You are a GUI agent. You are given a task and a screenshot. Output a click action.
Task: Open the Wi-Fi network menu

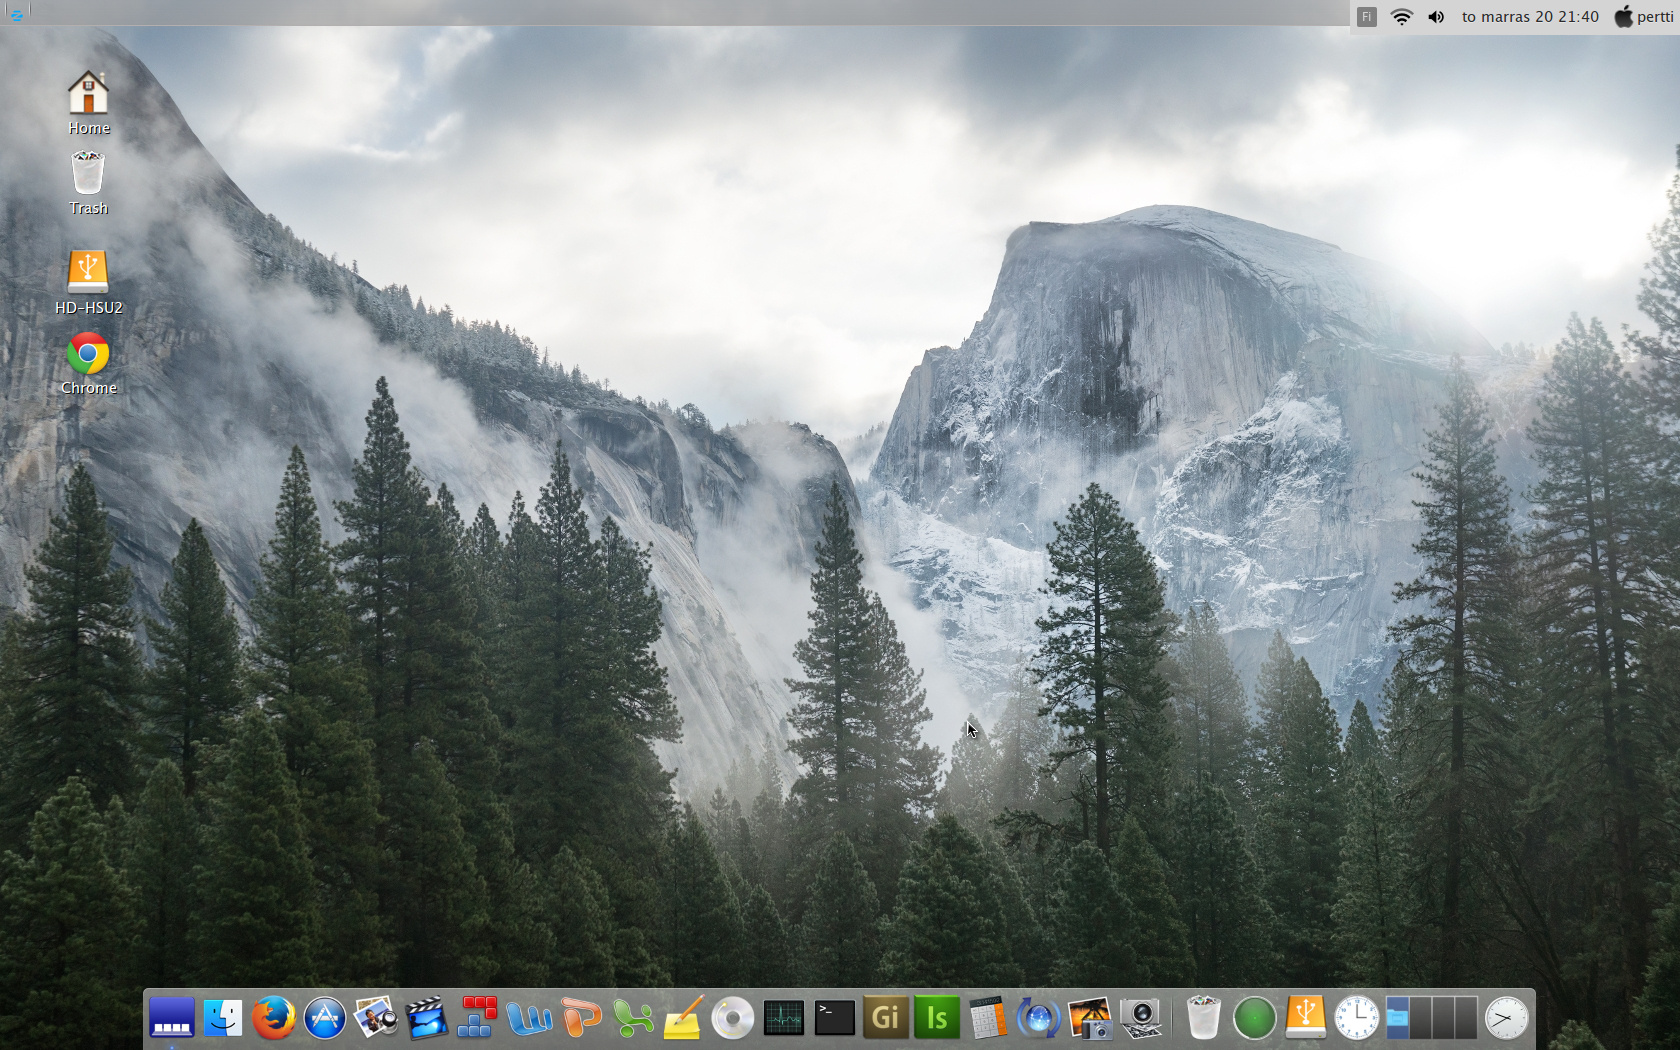pyautogui.click(x=1401, y=17)
